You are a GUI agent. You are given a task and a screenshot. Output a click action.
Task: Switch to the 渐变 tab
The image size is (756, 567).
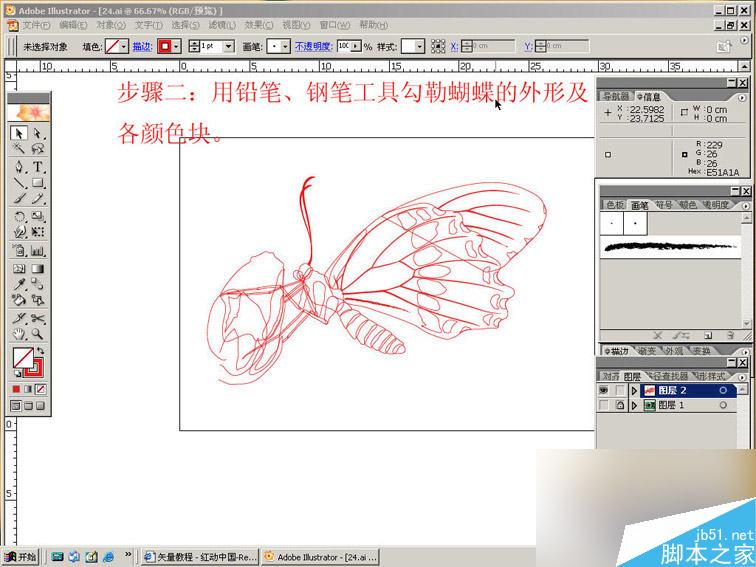pyautogui.click(x=646, y=351)
